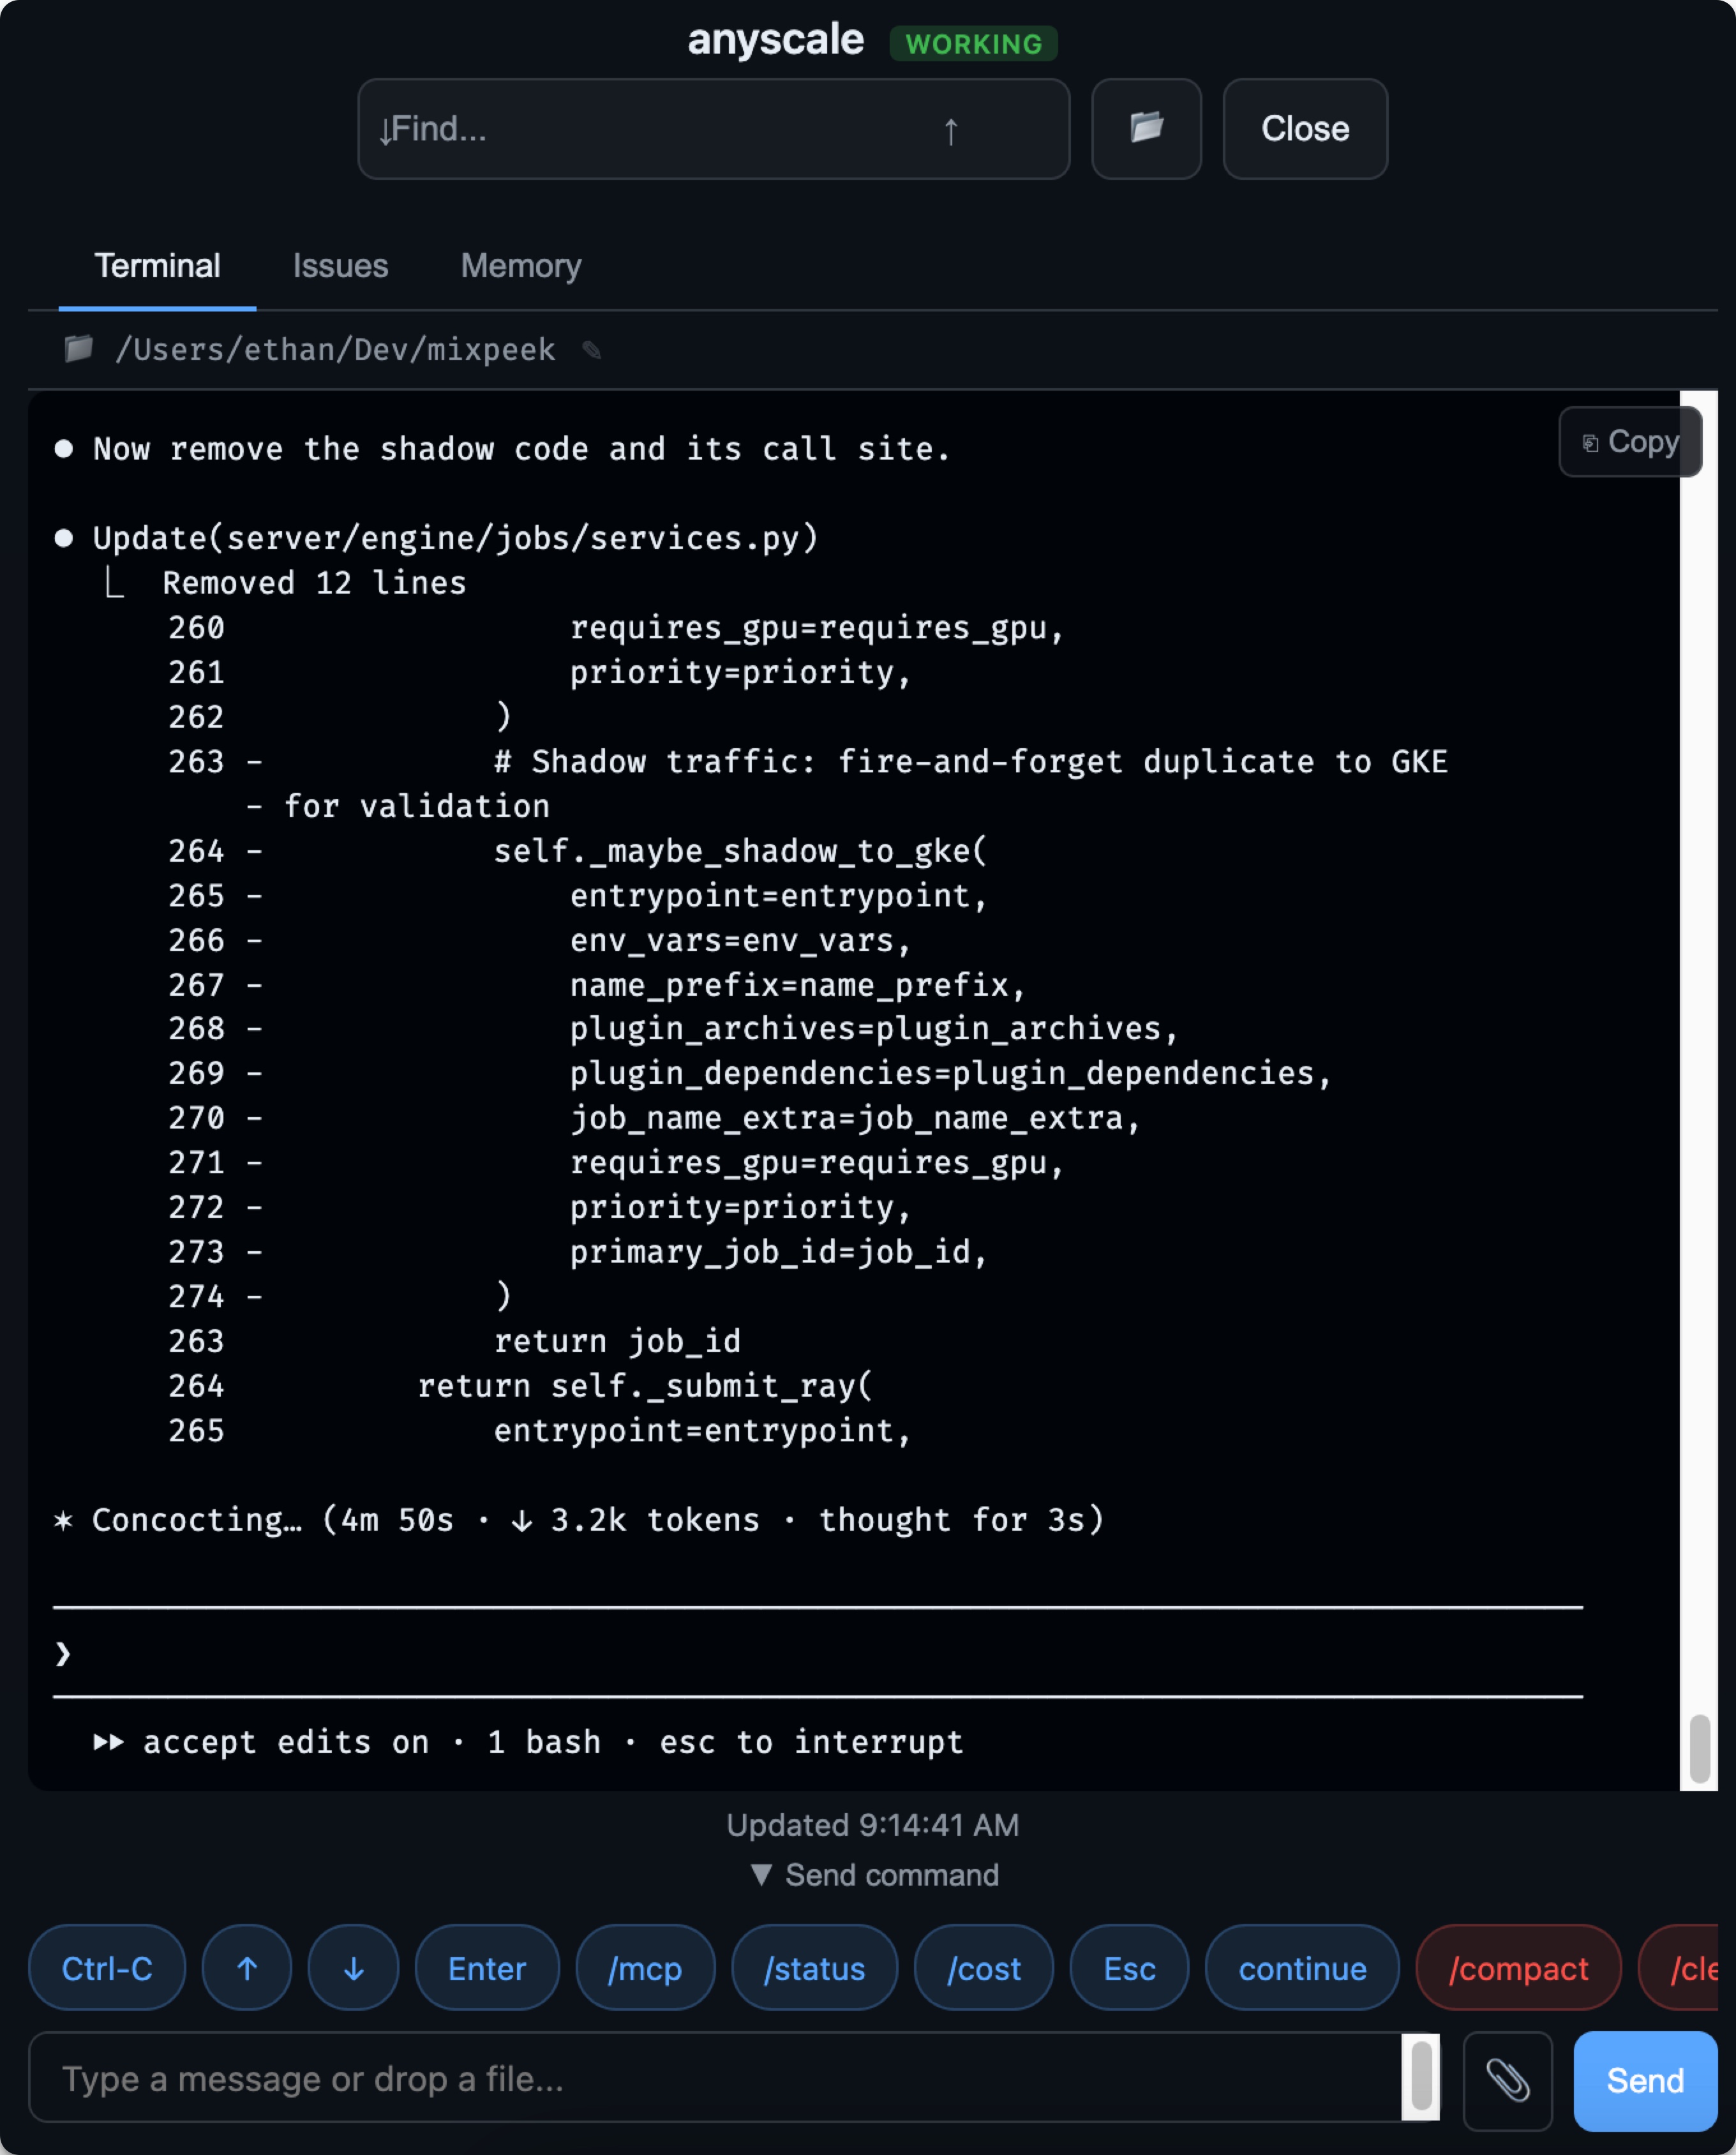1736x2155 pixels.
Task: Switch to the Issues tab
Action: 340,265
